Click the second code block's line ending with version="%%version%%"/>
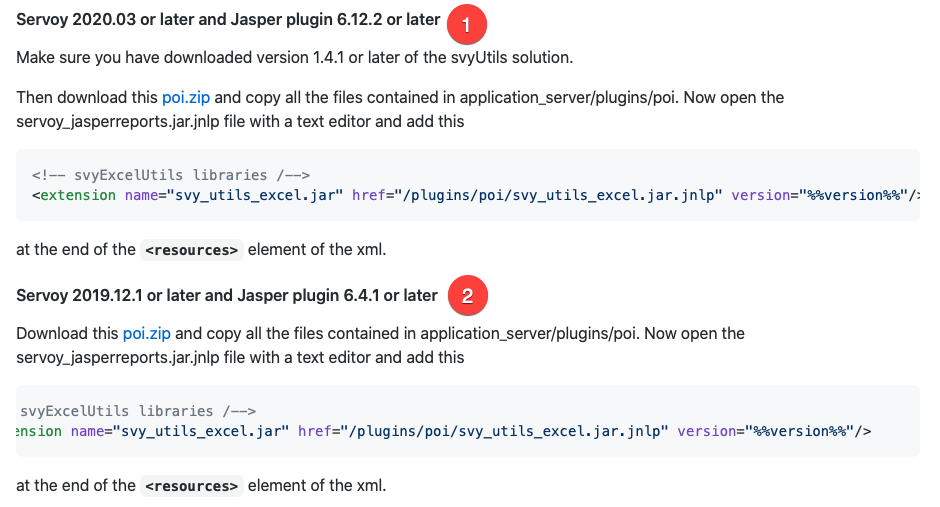This screenshot has height=507, width=940. (444, 431)
